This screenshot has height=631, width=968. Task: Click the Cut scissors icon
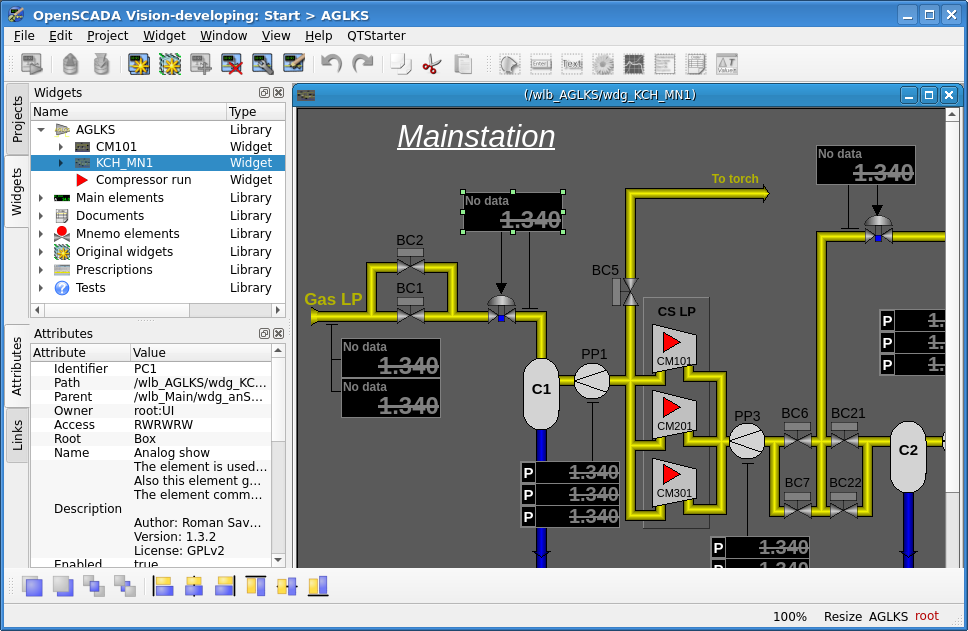click(x=431, y=65)
